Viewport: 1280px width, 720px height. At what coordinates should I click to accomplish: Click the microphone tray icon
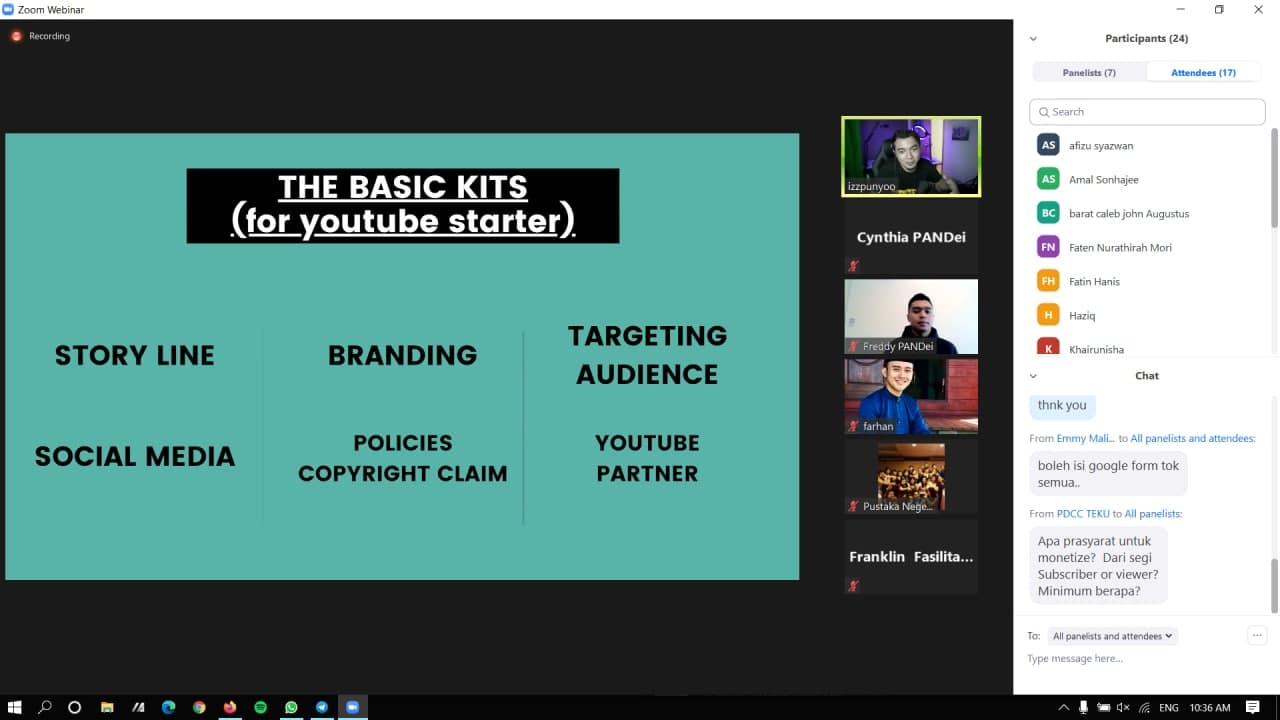(x=1083, y=707)
